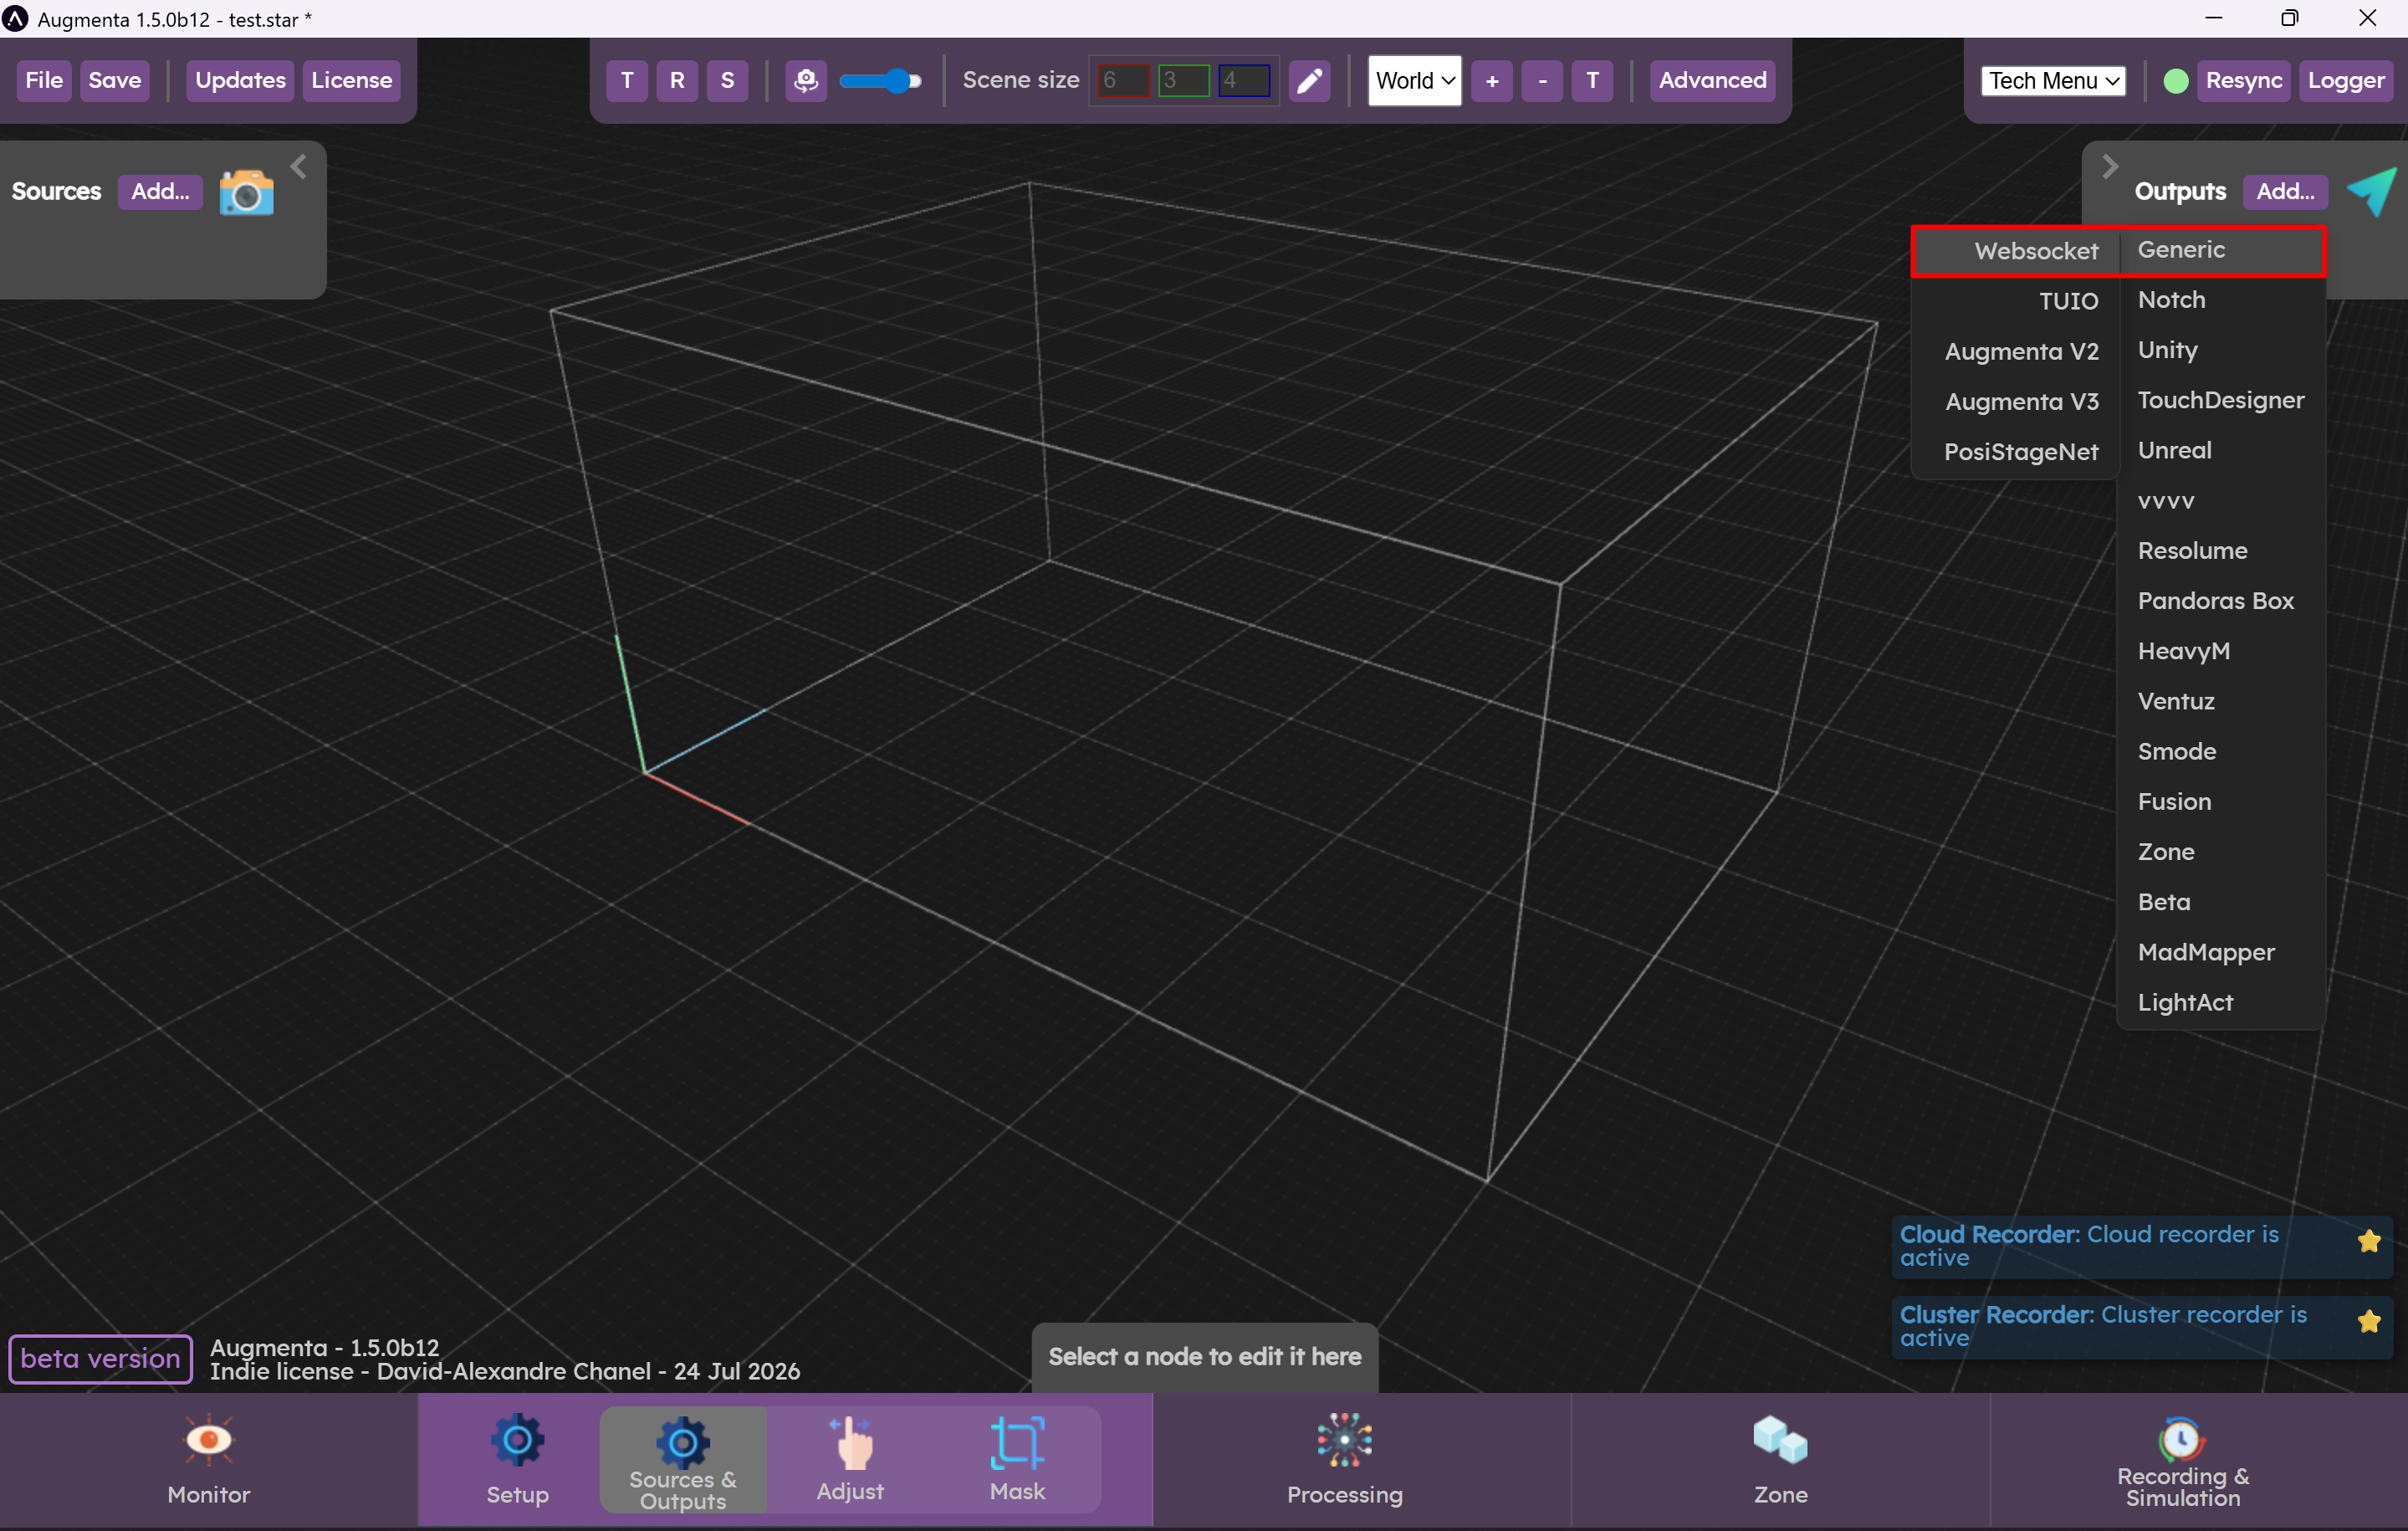Toggle the green sync status indicator

(2176, 81)
